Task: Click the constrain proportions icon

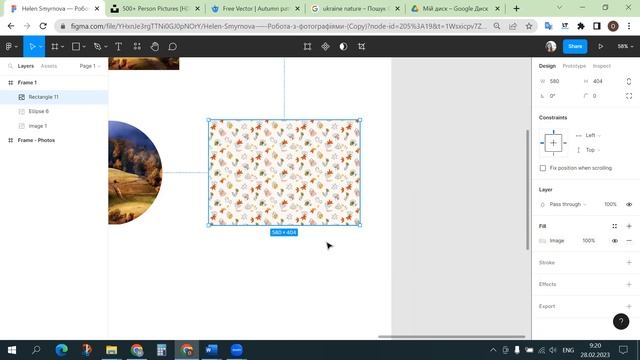Action: coord(629,81)
